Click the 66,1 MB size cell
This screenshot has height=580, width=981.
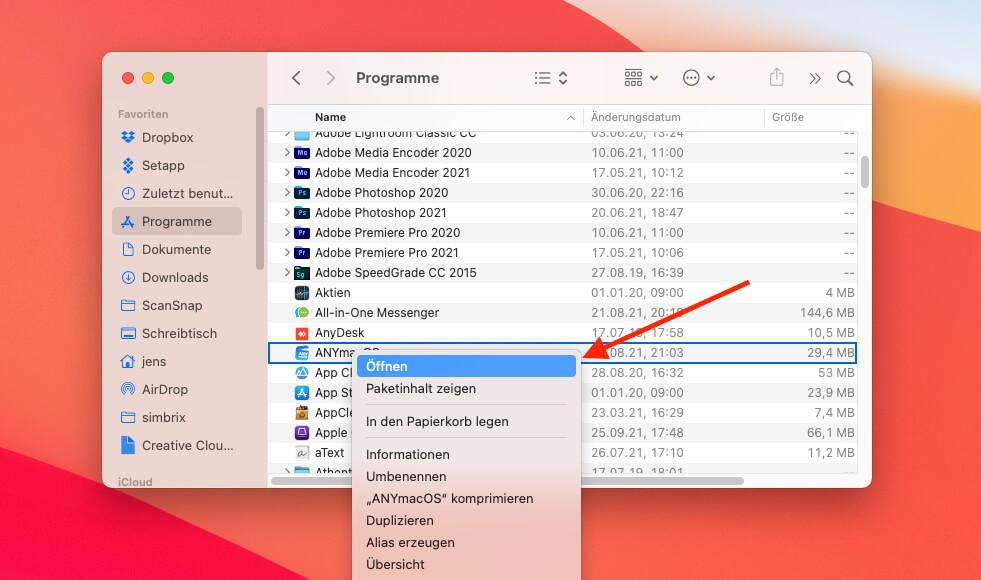[x=830, y=433]
